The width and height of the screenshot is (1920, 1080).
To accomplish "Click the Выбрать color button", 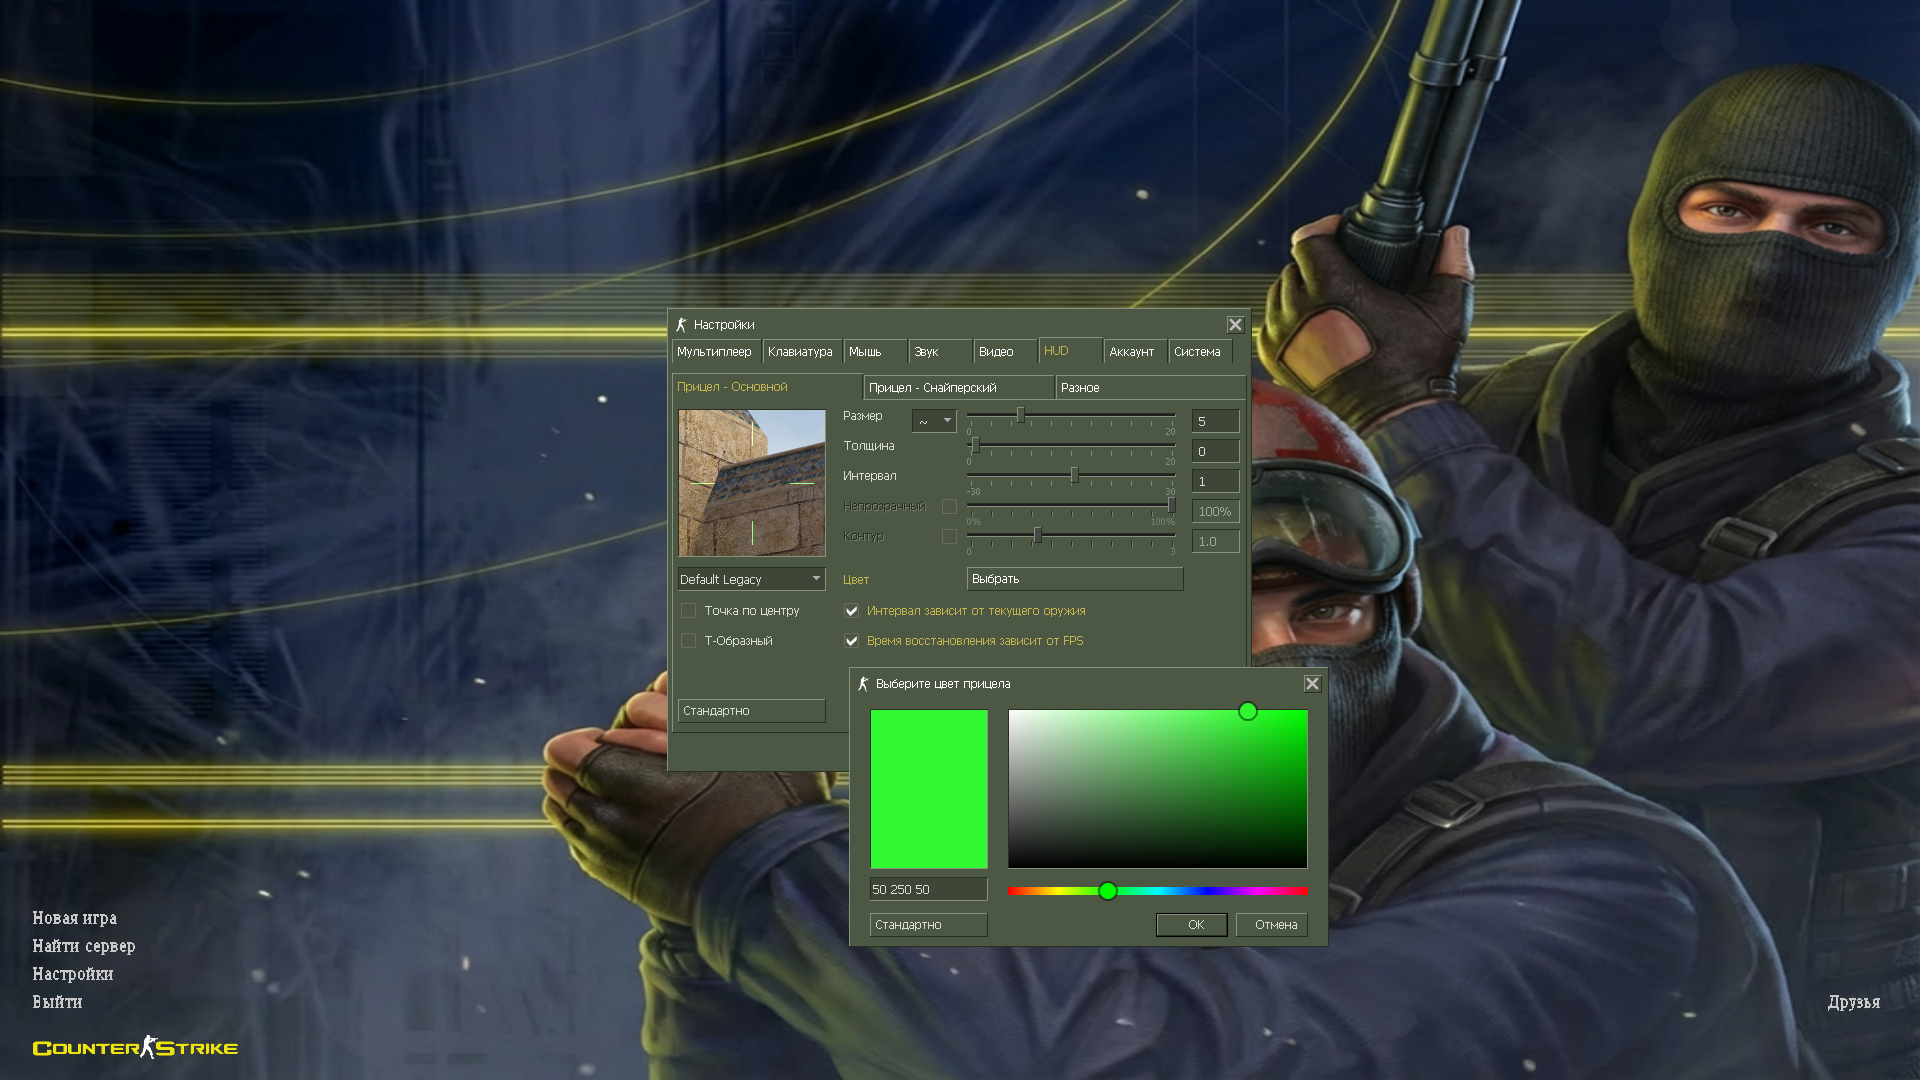I will tap(1074, 579).
